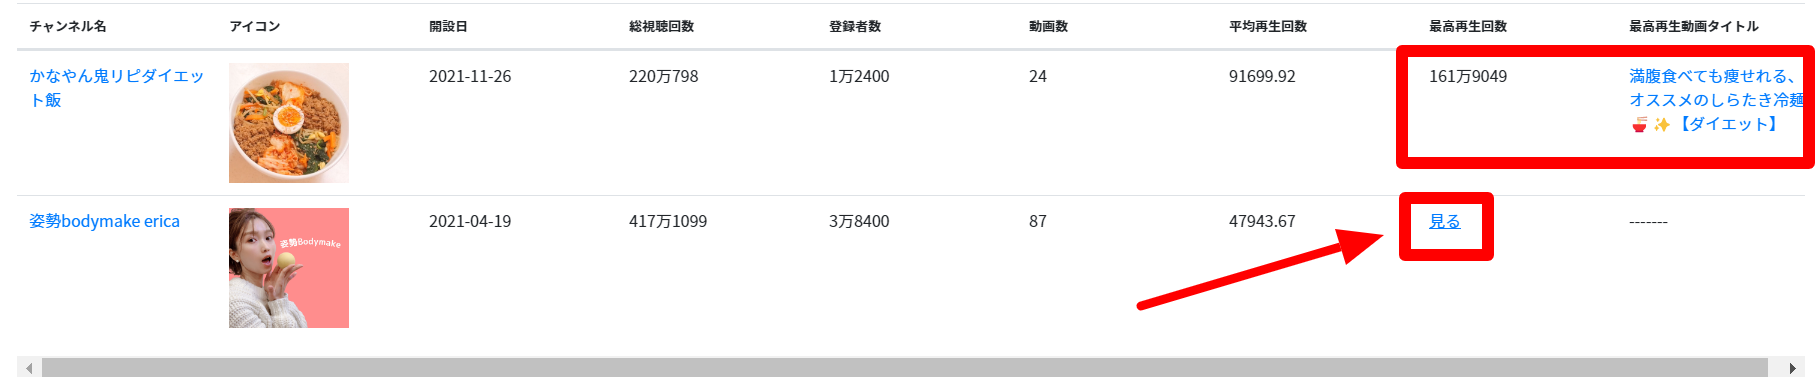The height and width of the screenshot is (377, 1815).
Task: Open the 姿勢bodymake erica channel link
Action: tap(104, 221)
